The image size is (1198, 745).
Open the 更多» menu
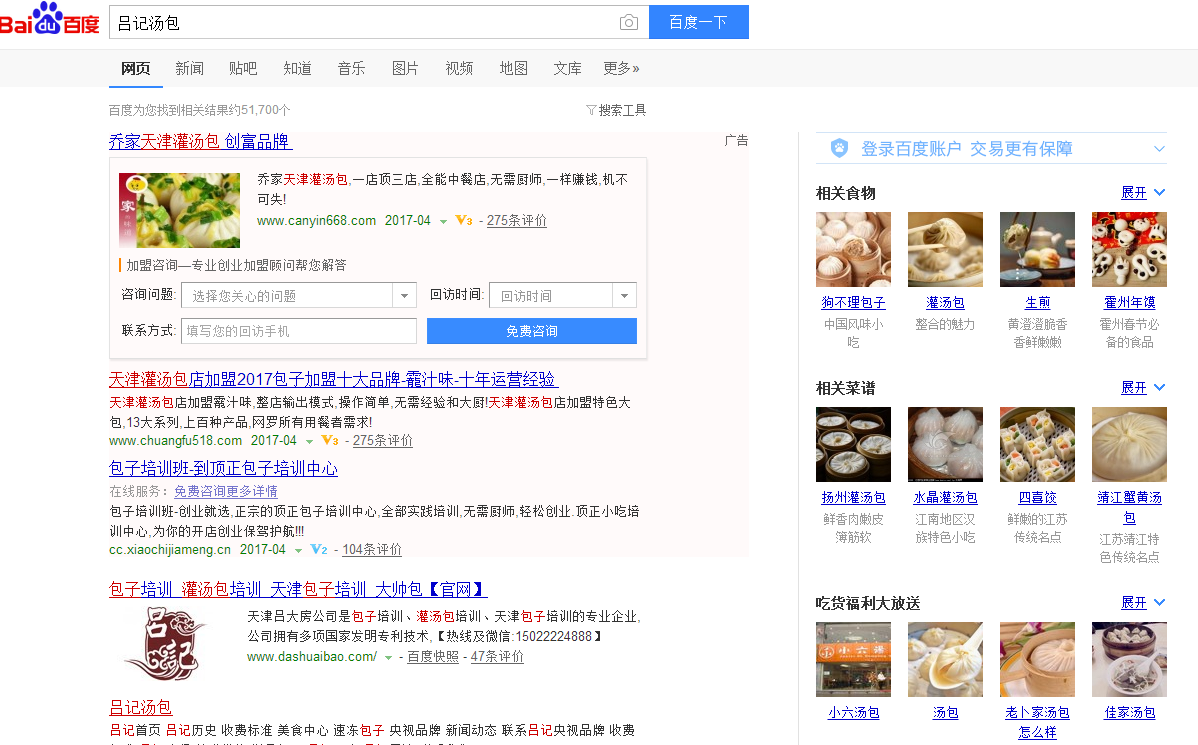pos(621,68)
